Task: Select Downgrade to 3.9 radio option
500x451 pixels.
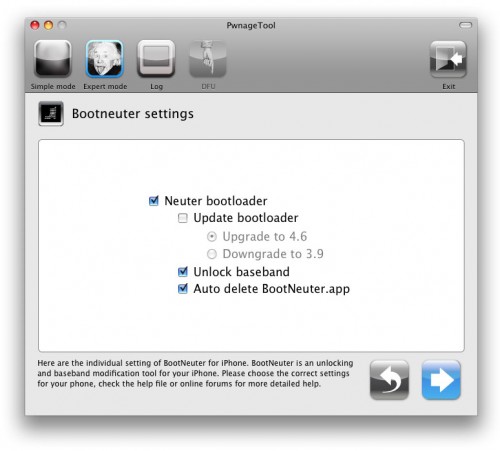Action: (212, 254)
